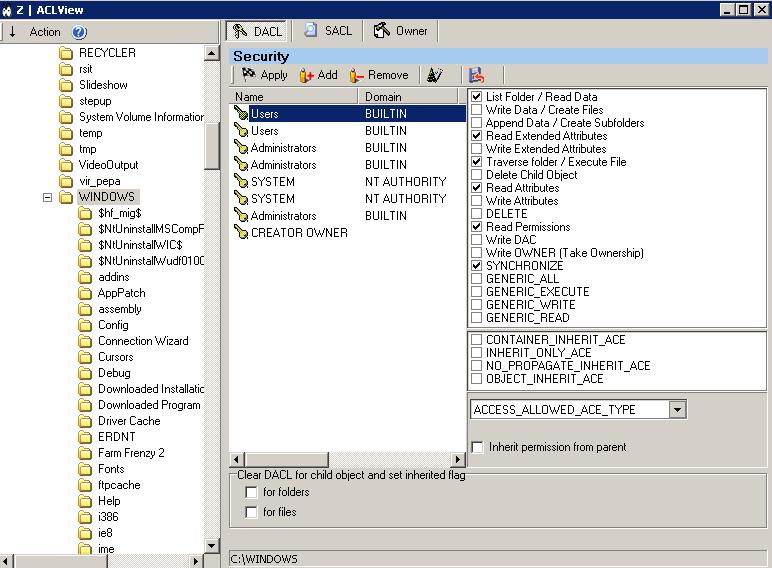Screen dimensions: 772x568
Task: Open the Fonts folder in the tree
Action: [111, 469]
